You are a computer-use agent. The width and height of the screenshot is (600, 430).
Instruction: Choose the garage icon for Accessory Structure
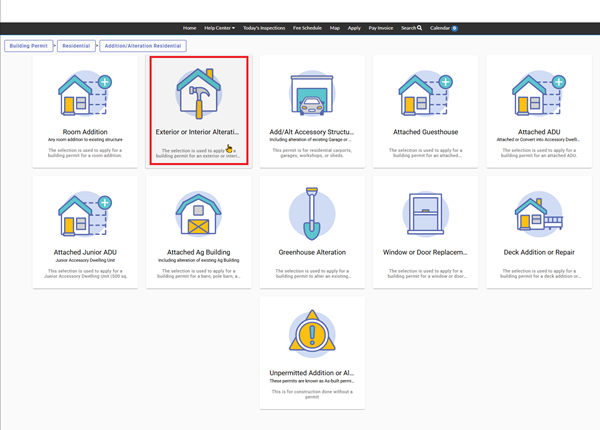coord(312,96)
